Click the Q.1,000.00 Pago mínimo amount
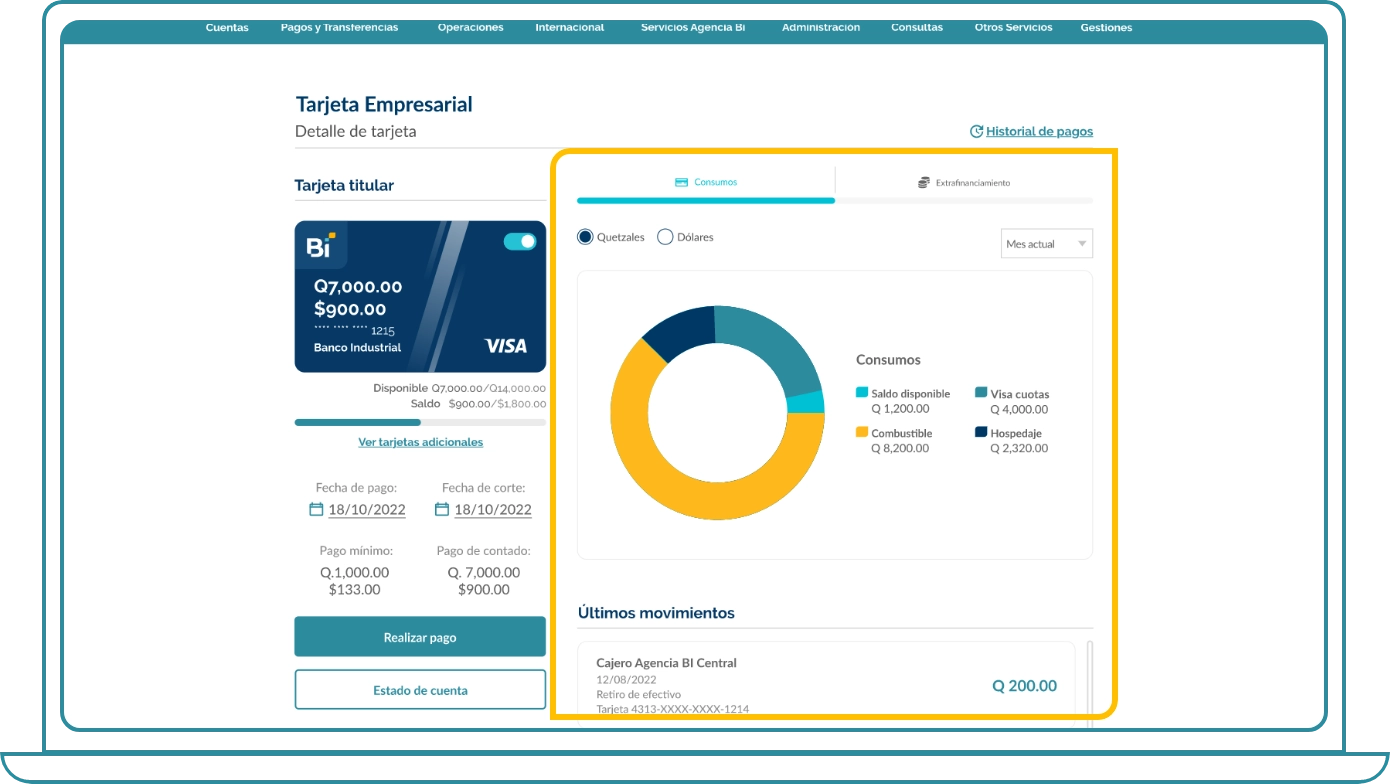 tap(355, 573)
